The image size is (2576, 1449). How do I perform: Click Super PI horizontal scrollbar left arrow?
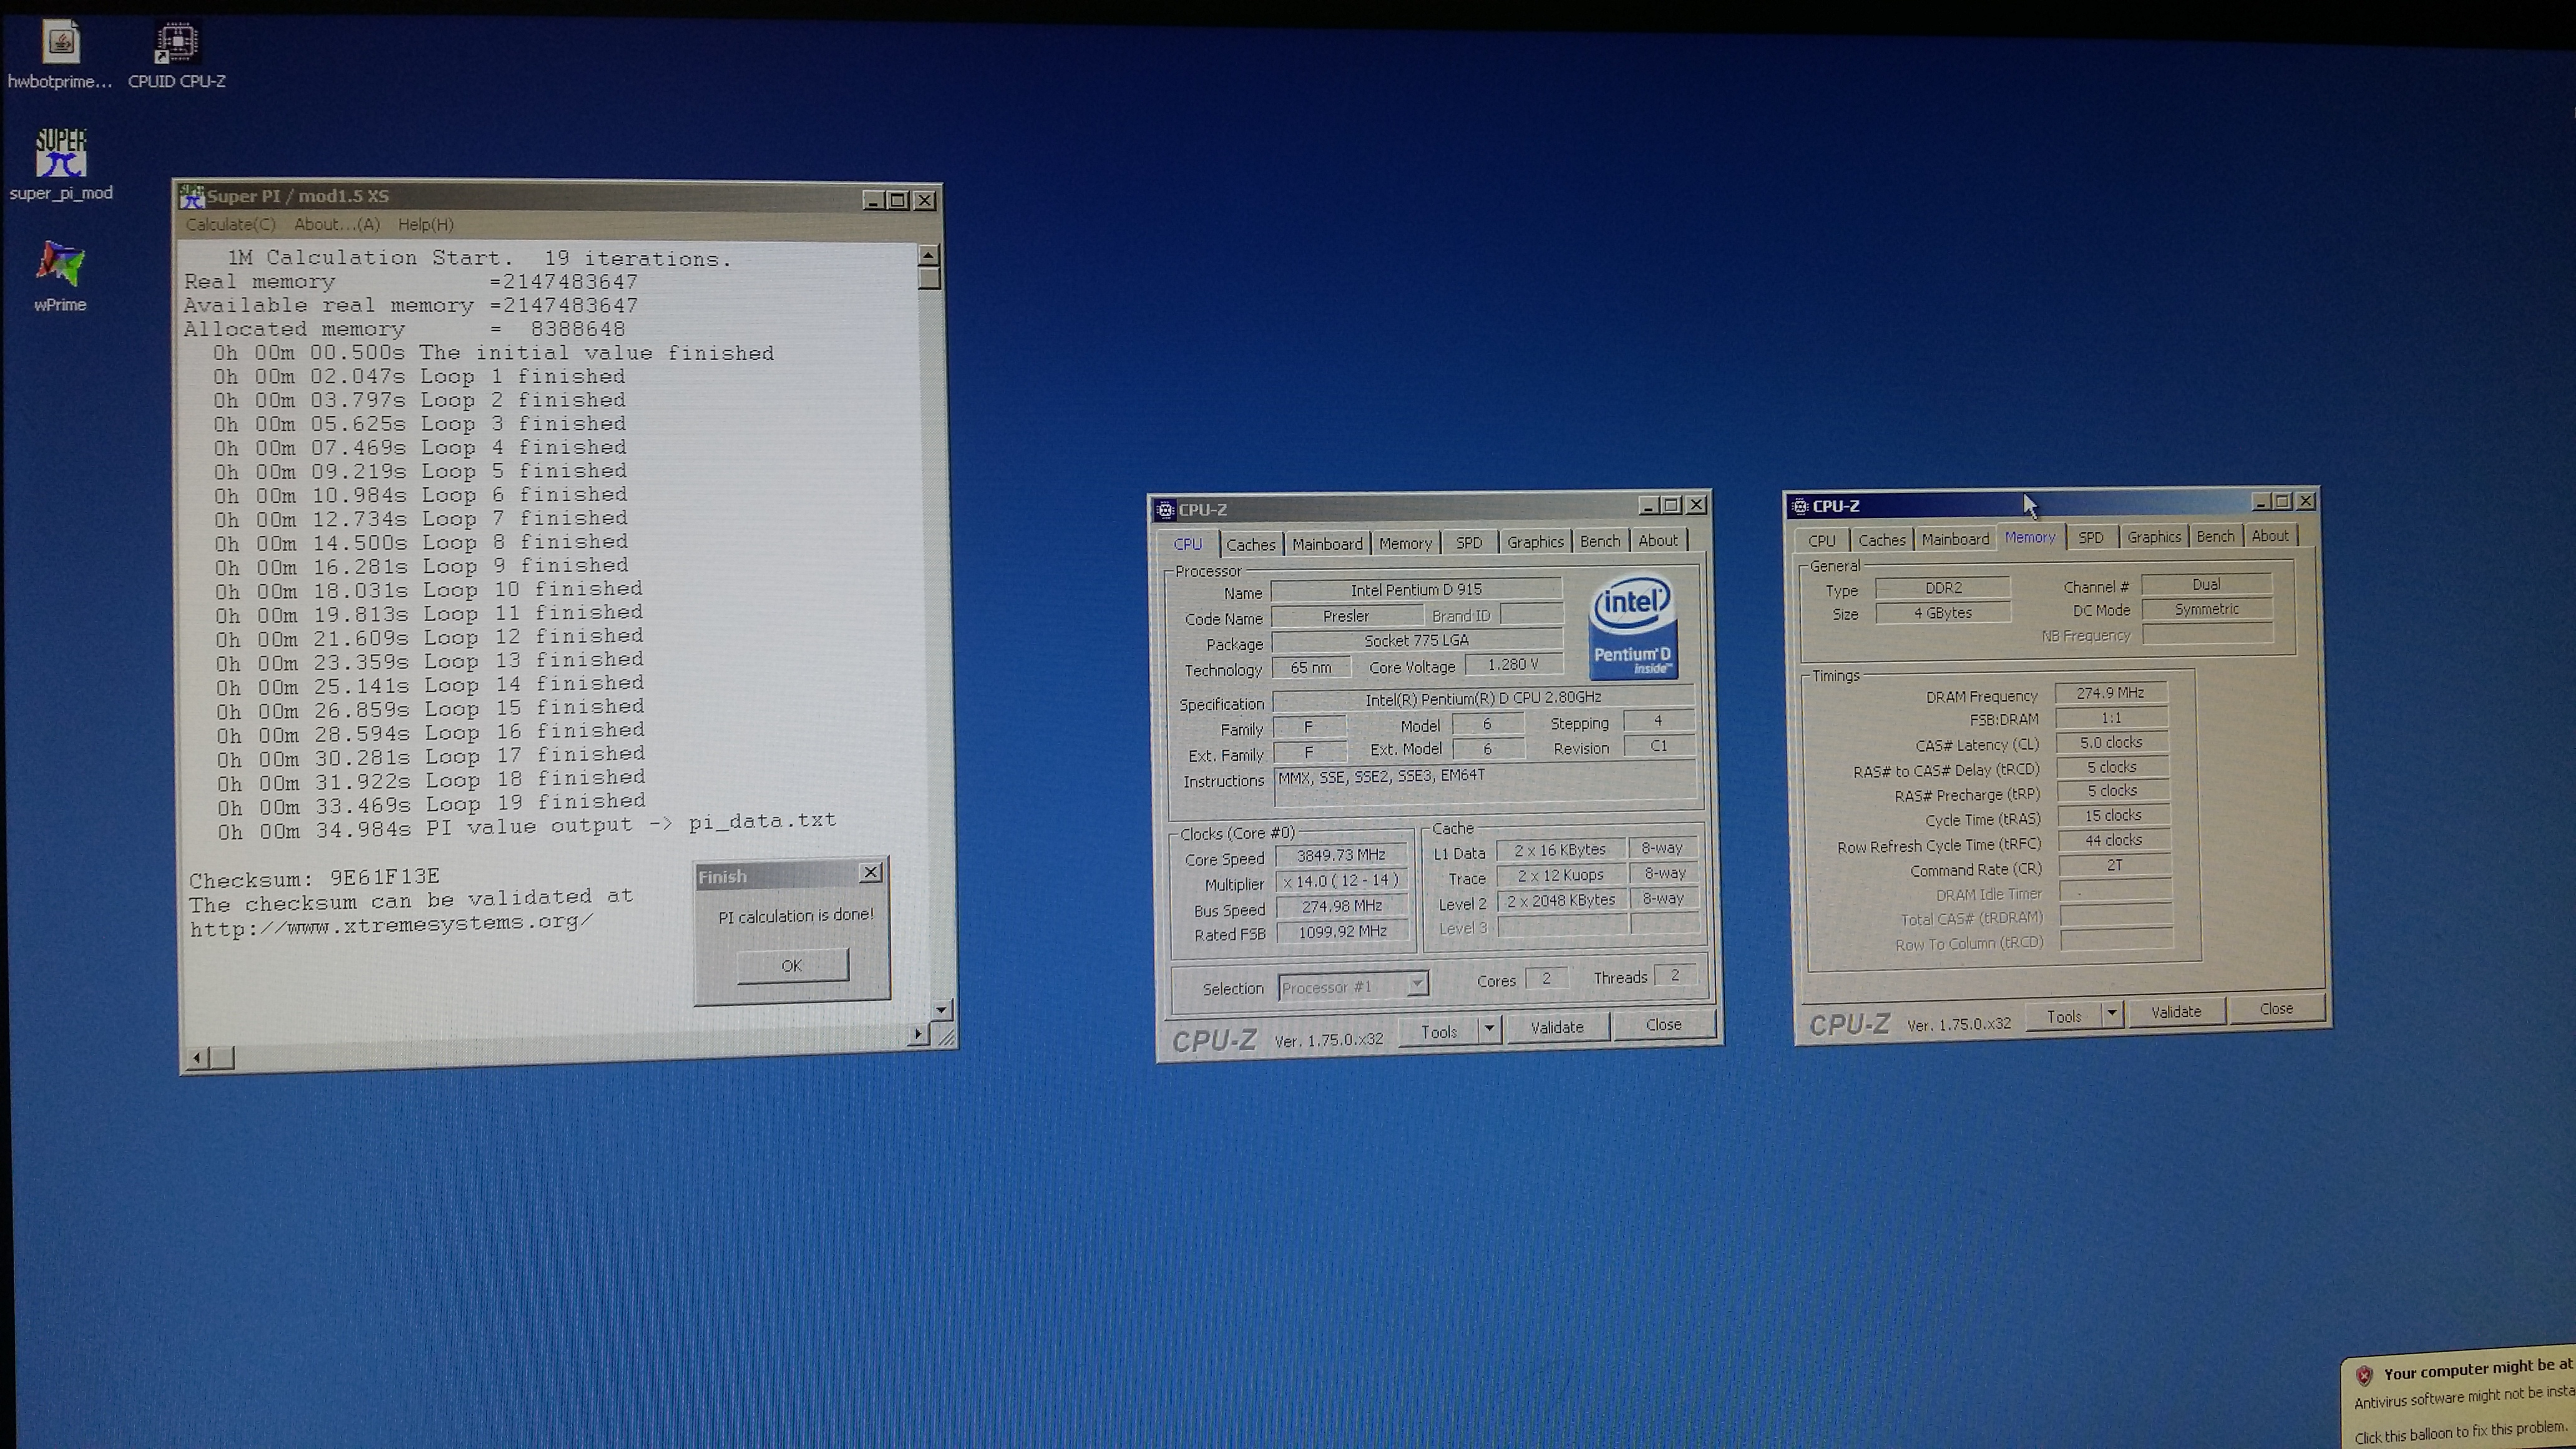[197, 1057]
